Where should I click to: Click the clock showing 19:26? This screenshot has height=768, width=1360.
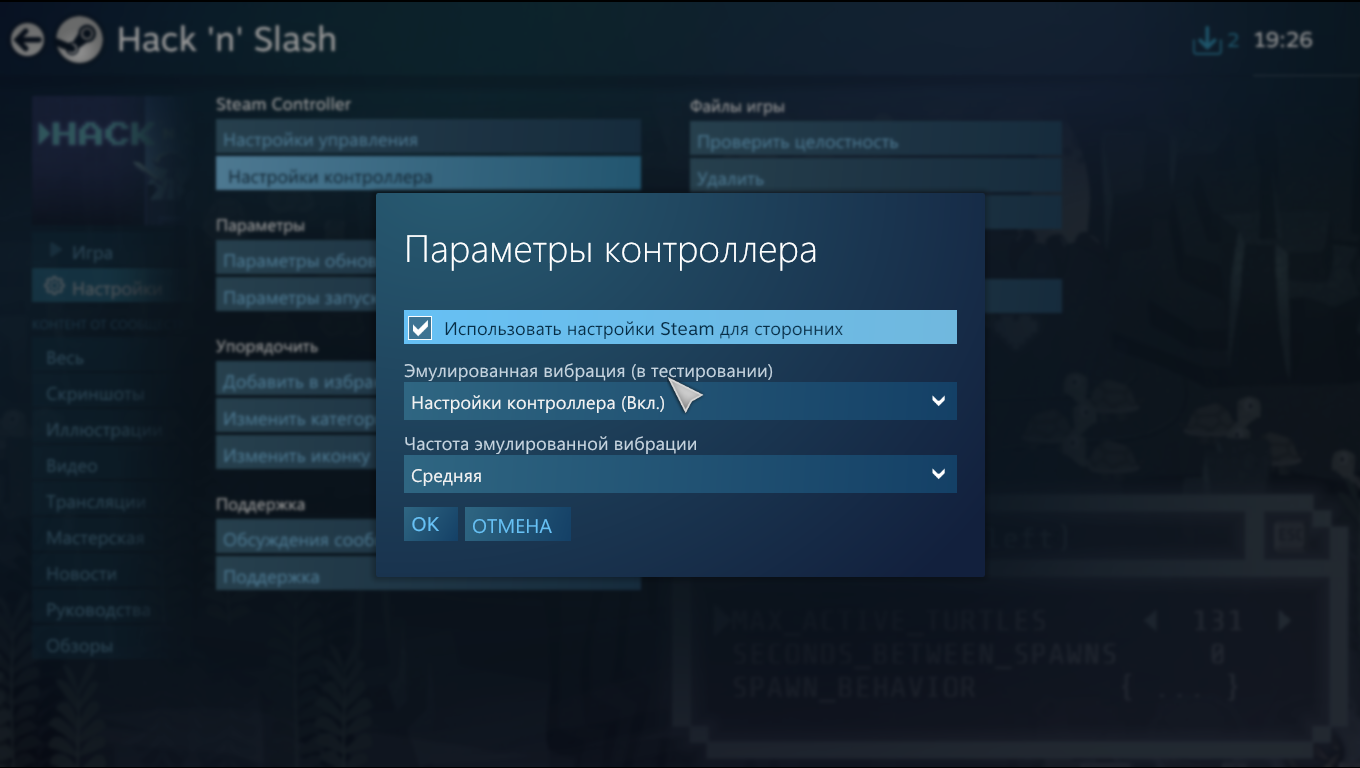pos(1283,41)
